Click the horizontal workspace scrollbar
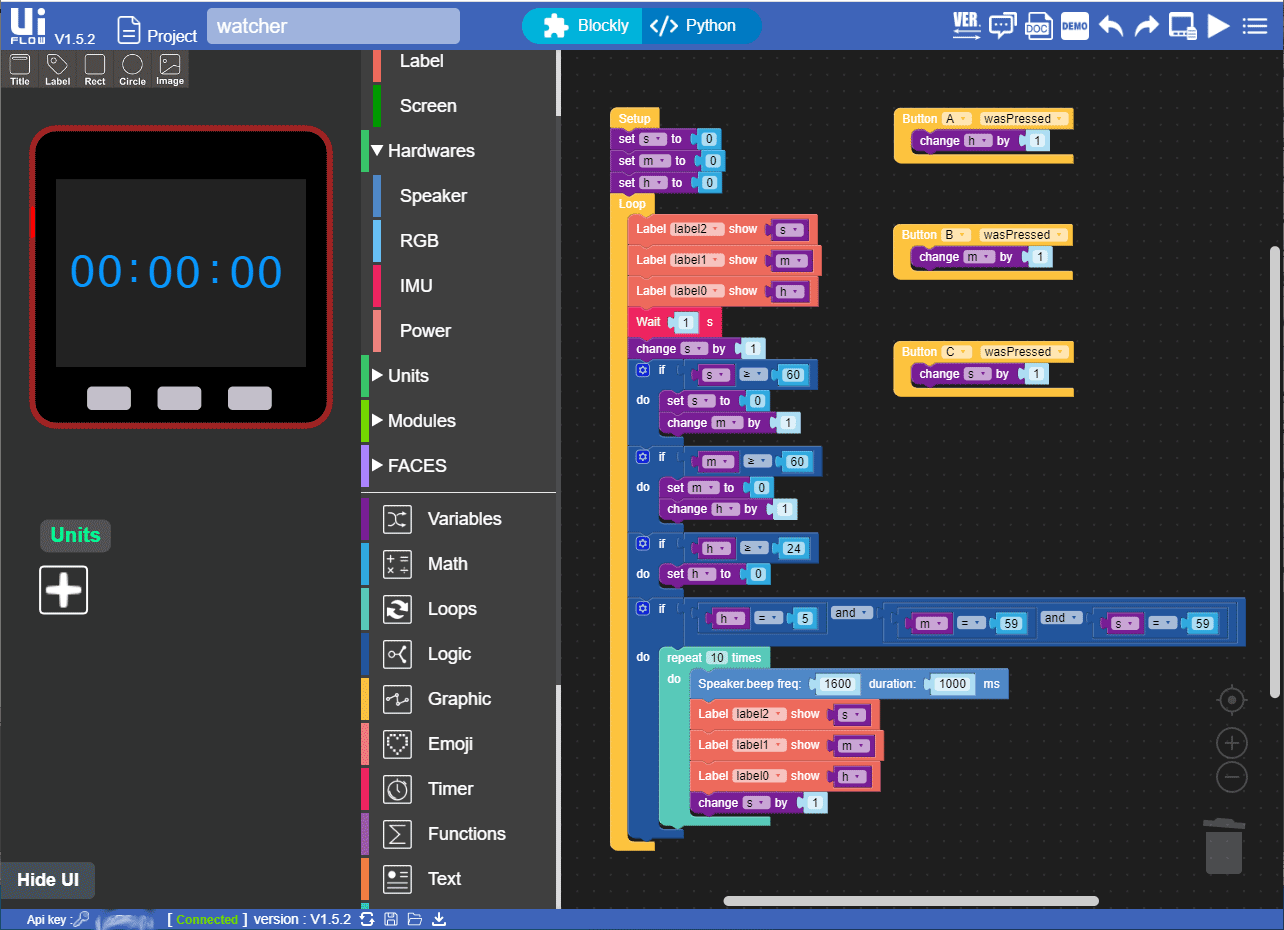The width and height of the screenshot is (1284, 930). coord(910,901)
